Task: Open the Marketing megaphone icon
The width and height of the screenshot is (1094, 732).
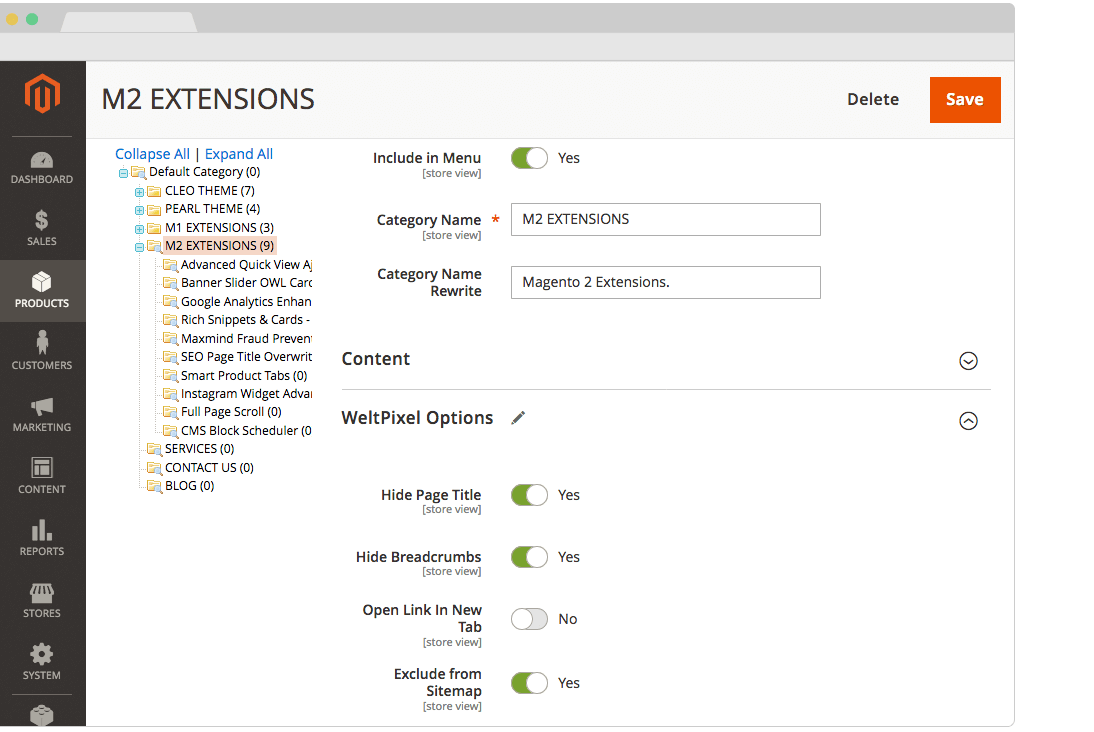Action: click(x=42, y=407)
